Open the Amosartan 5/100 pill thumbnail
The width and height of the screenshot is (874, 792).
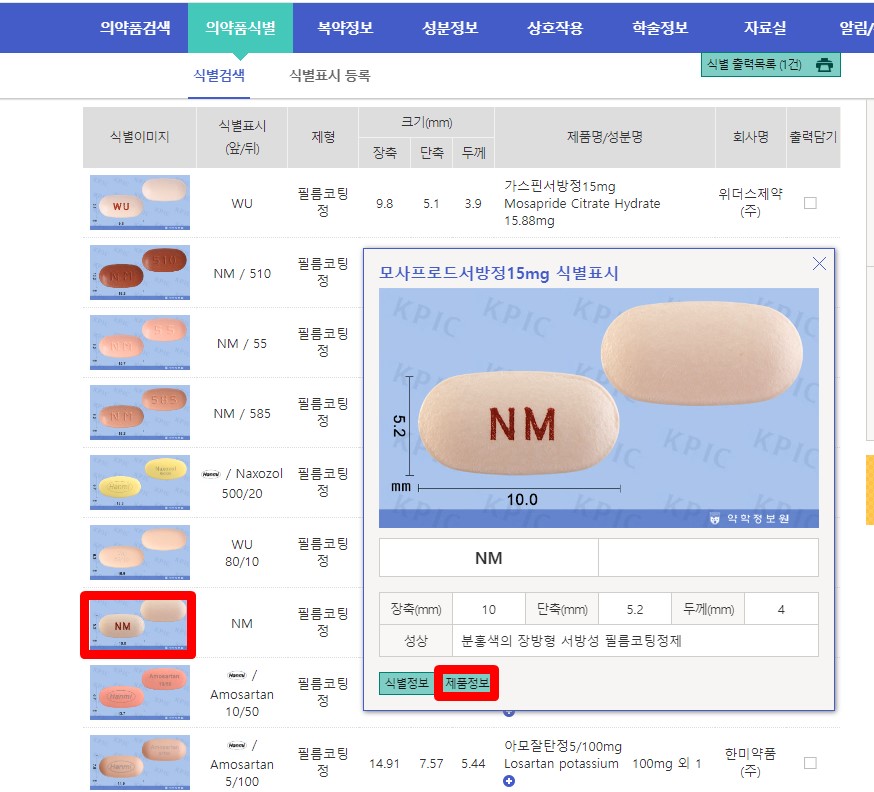140,762
